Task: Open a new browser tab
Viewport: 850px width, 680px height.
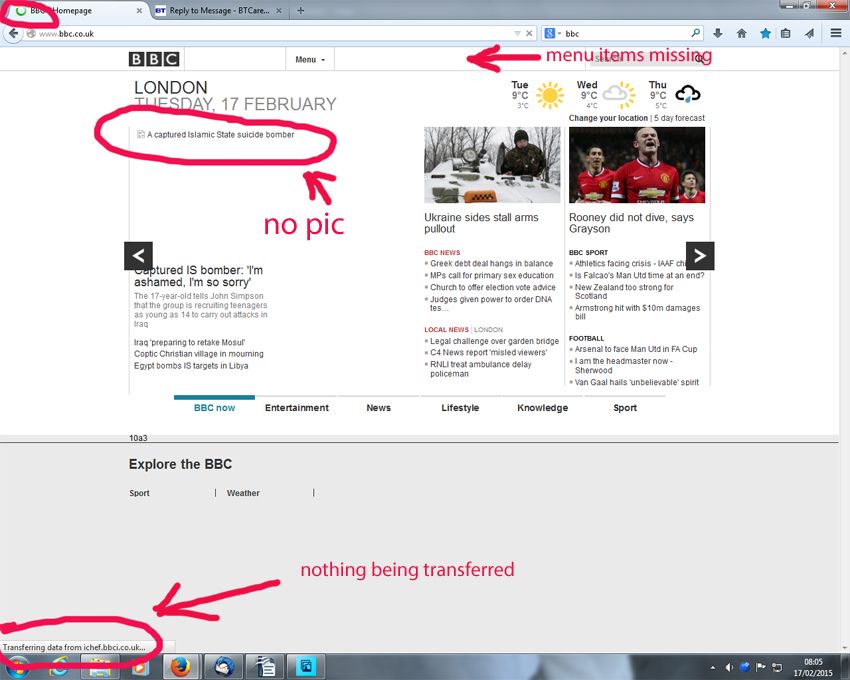Action: [x=300, y=10]
